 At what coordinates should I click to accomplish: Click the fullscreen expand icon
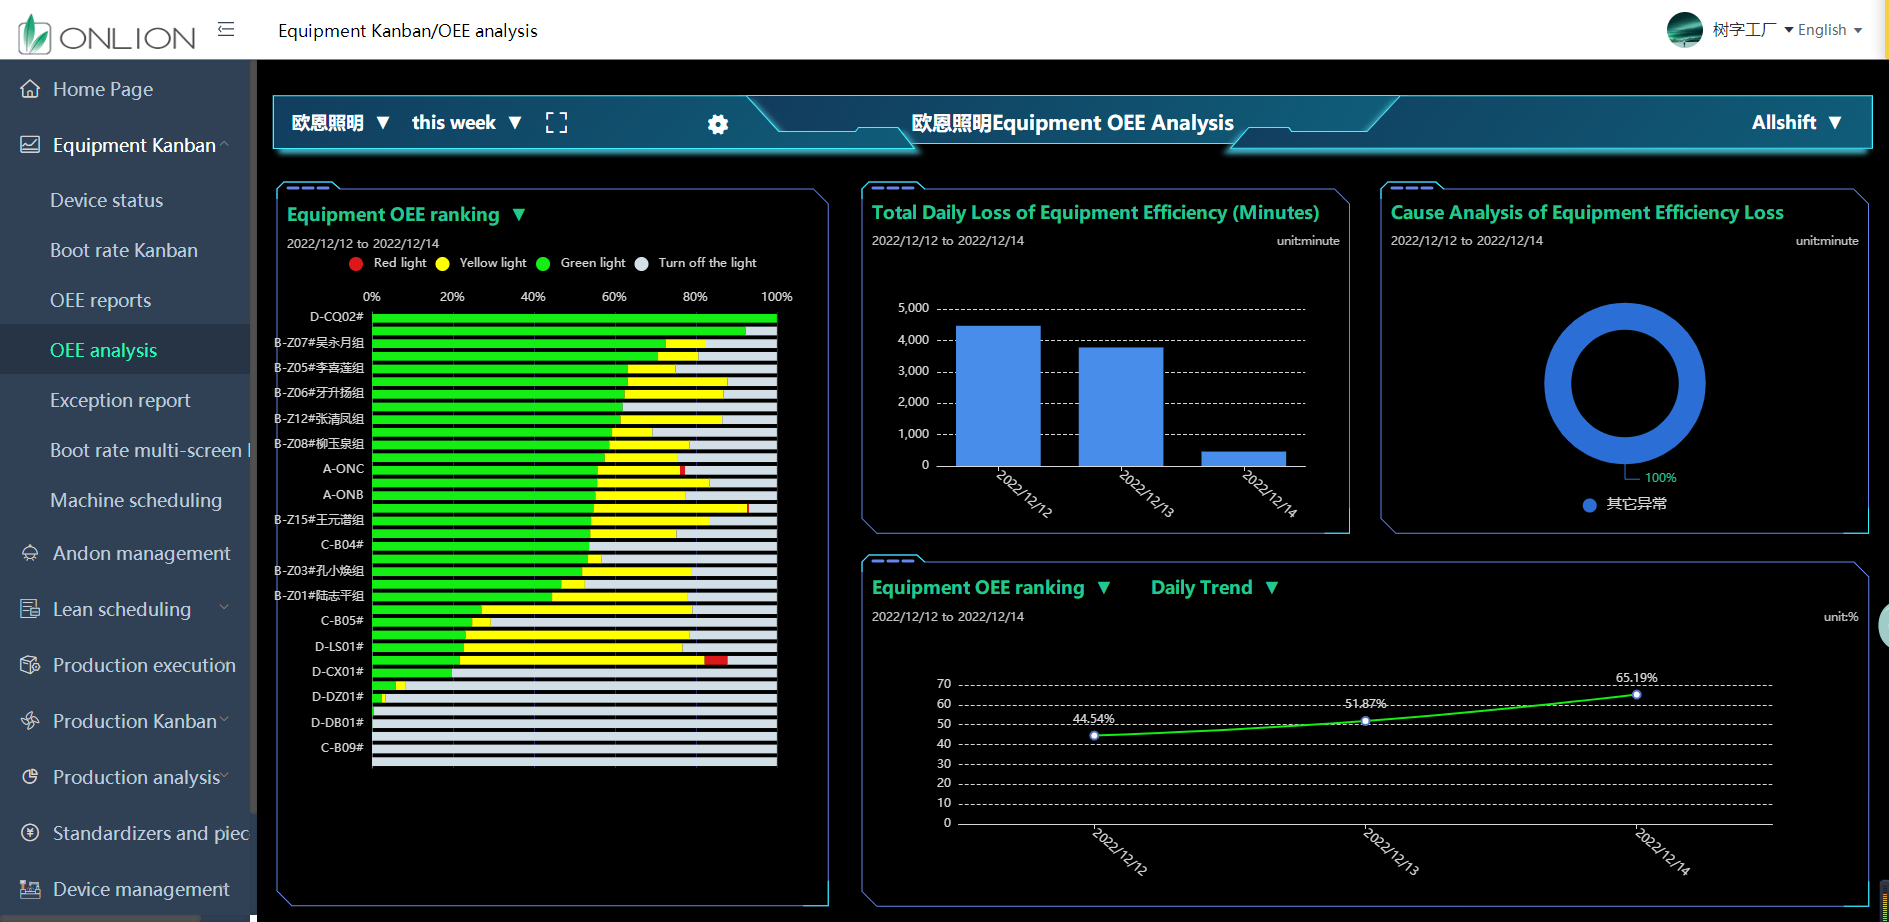pos(556,123)
